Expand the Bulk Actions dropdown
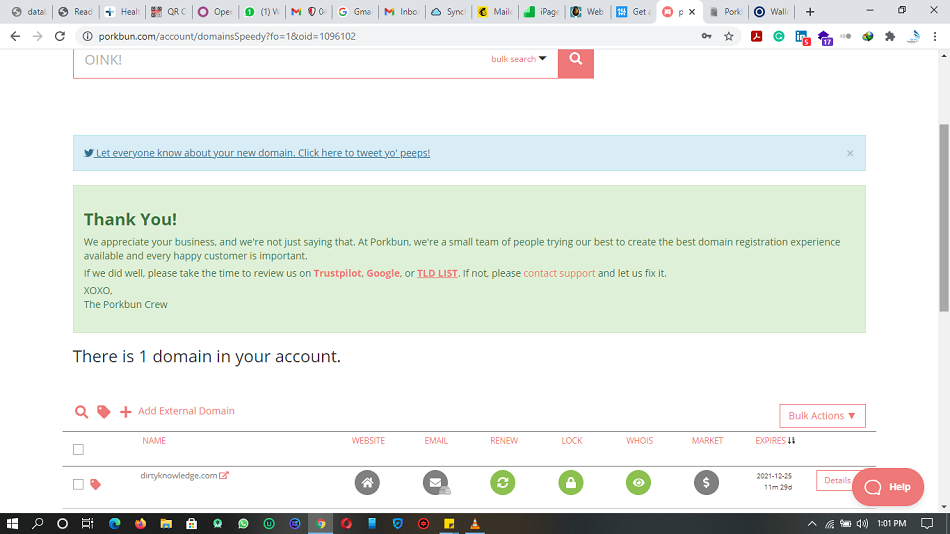The image size is (950, 534). click(821, 416)
